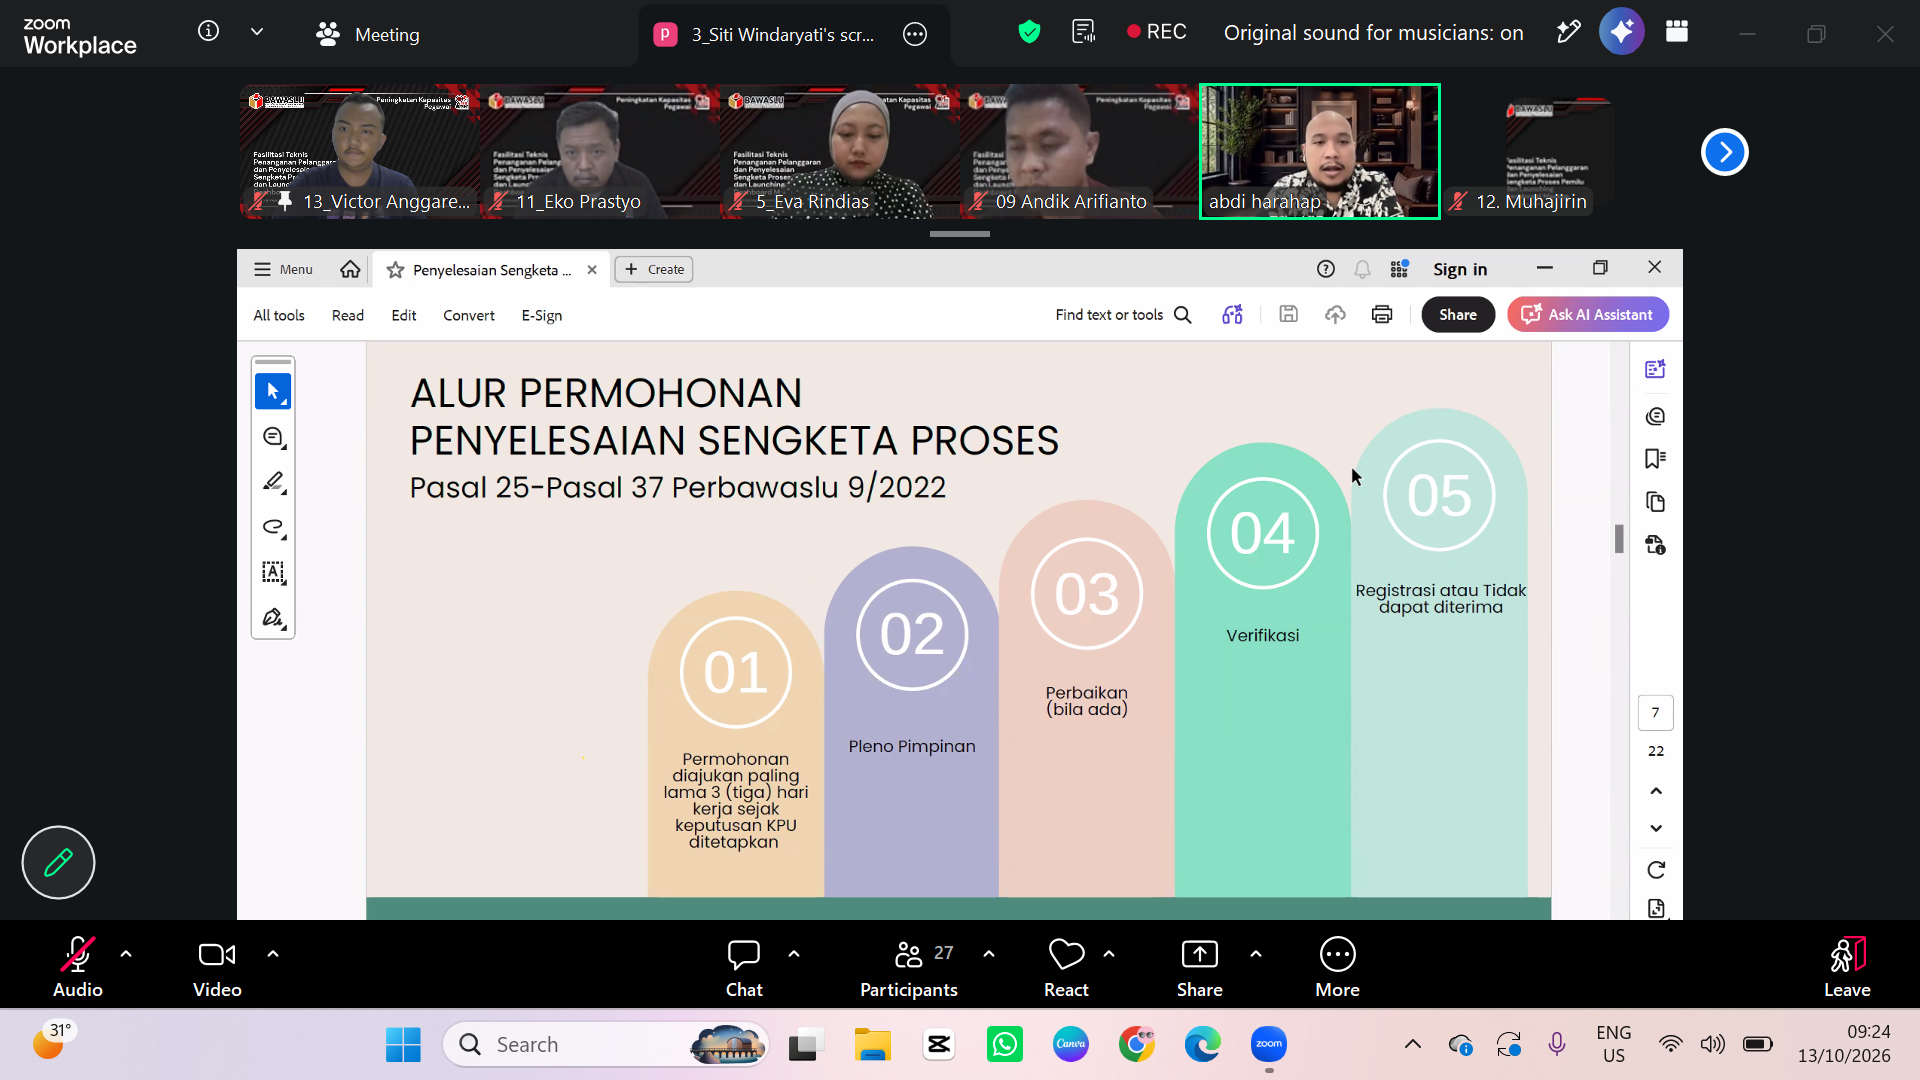Click the black Share button in Acrobat
The image size is (1920, 1080).
point(1458,315)
